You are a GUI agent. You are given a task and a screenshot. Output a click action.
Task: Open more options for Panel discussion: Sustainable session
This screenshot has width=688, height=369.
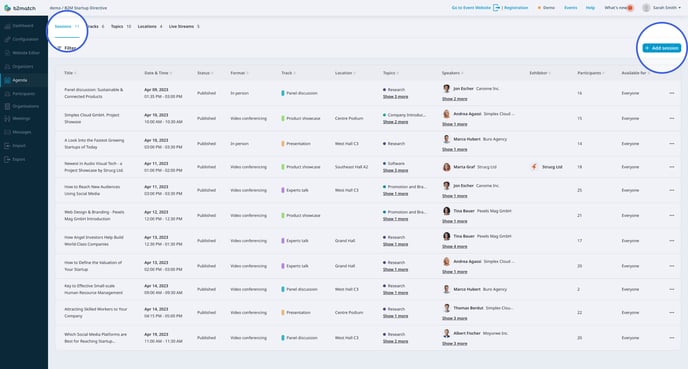click(x=672, y=93)
